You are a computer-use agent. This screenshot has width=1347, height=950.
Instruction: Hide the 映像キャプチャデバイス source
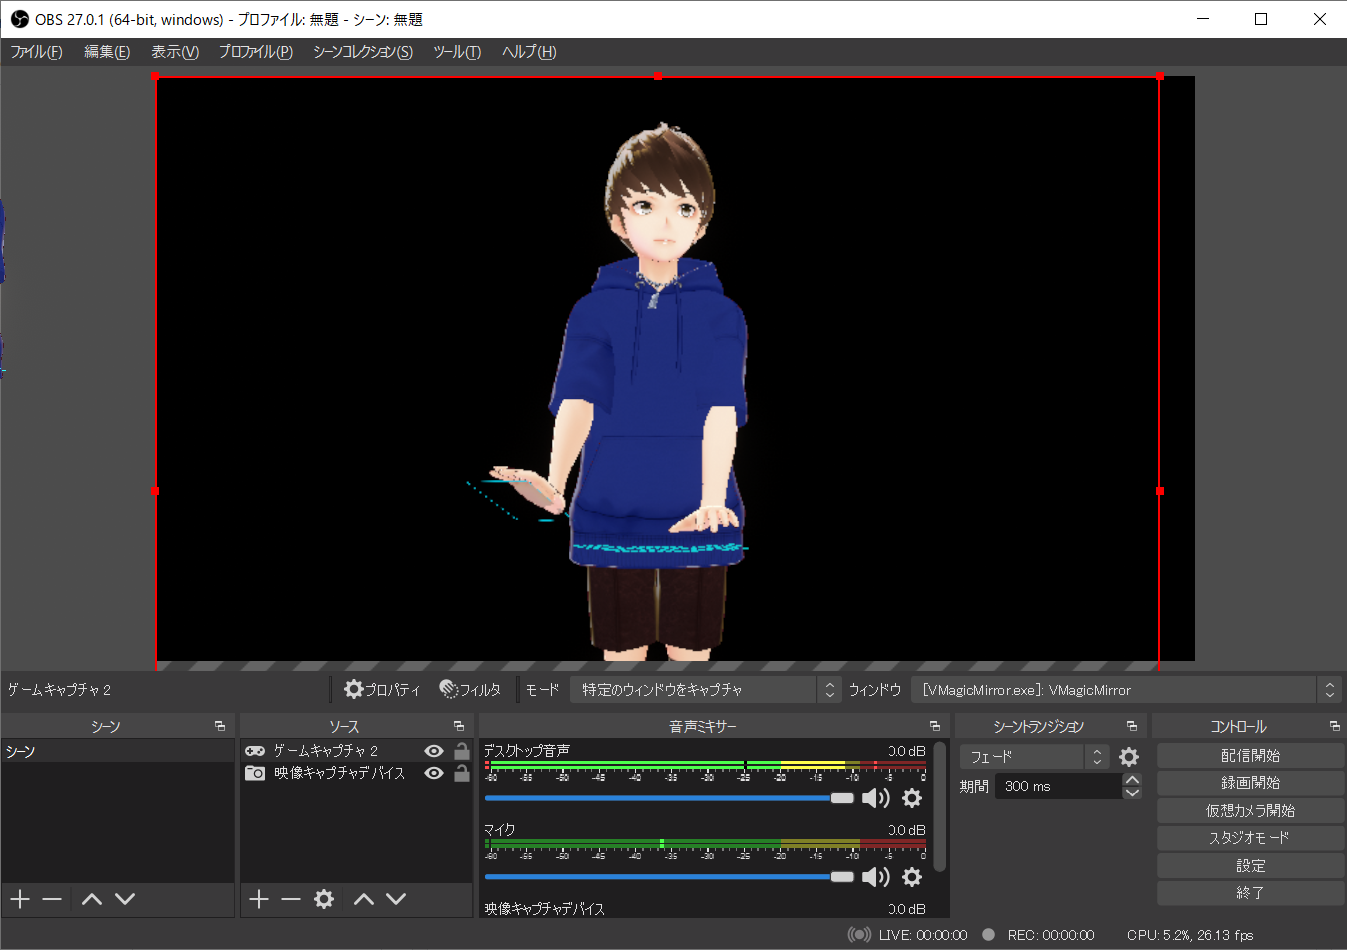coord(434,773)
